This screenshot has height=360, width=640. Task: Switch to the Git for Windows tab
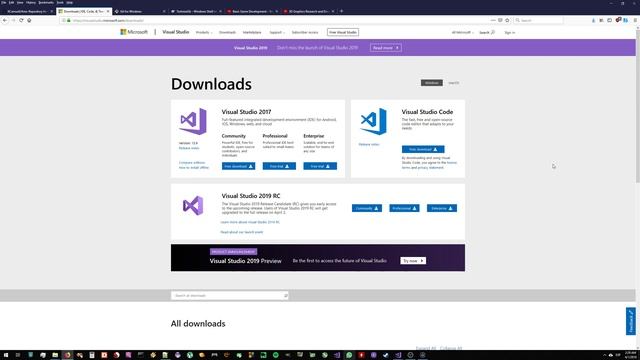pyautogui.click(x=140, y=11)
